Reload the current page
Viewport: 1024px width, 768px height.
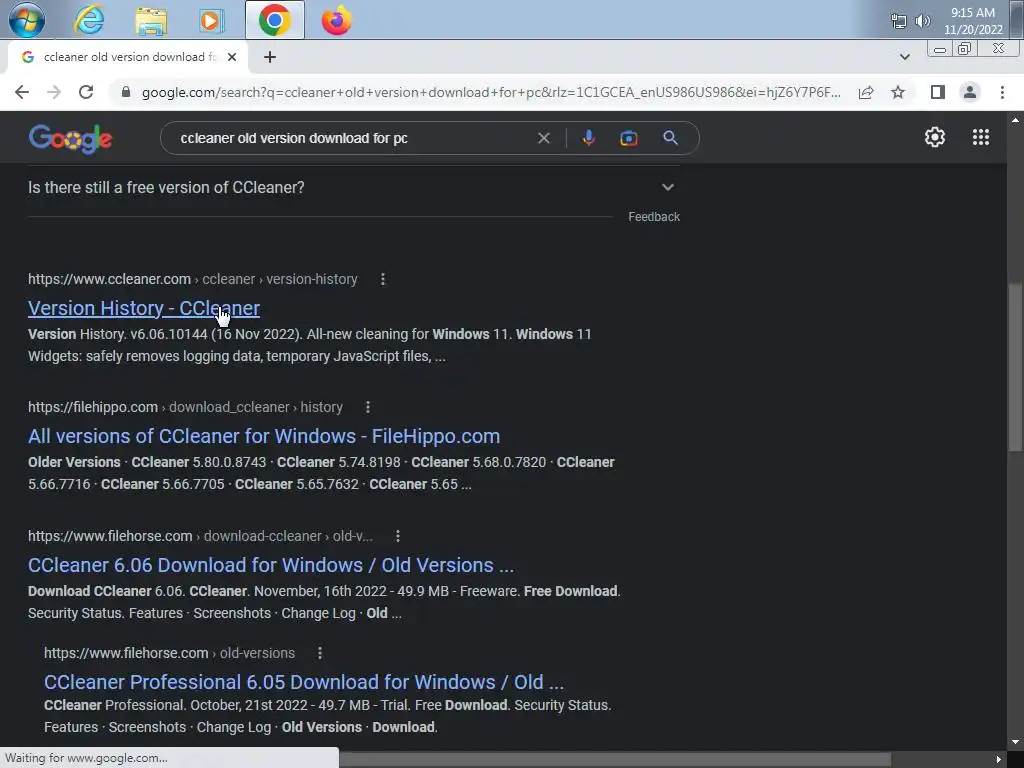(86, 92)
